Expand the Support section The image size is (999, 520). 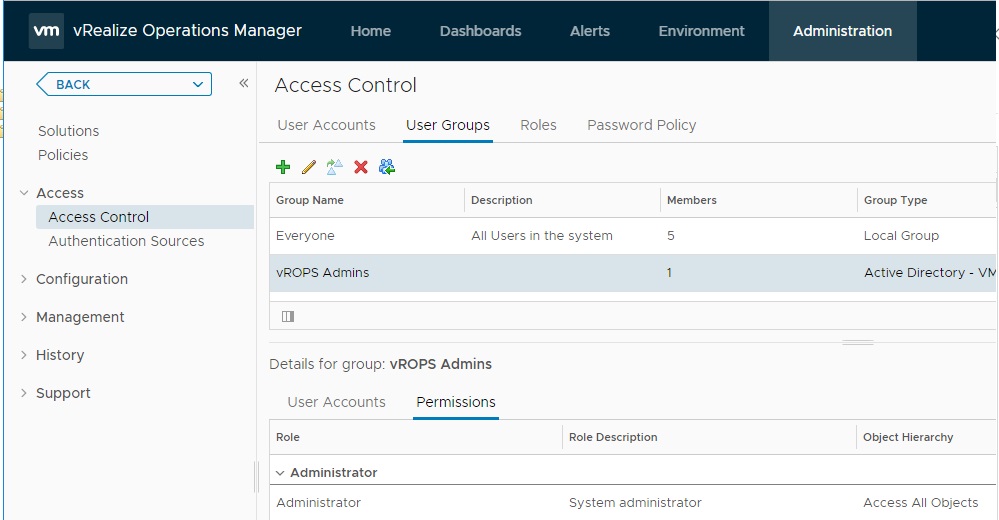click(x=24, y=393)
